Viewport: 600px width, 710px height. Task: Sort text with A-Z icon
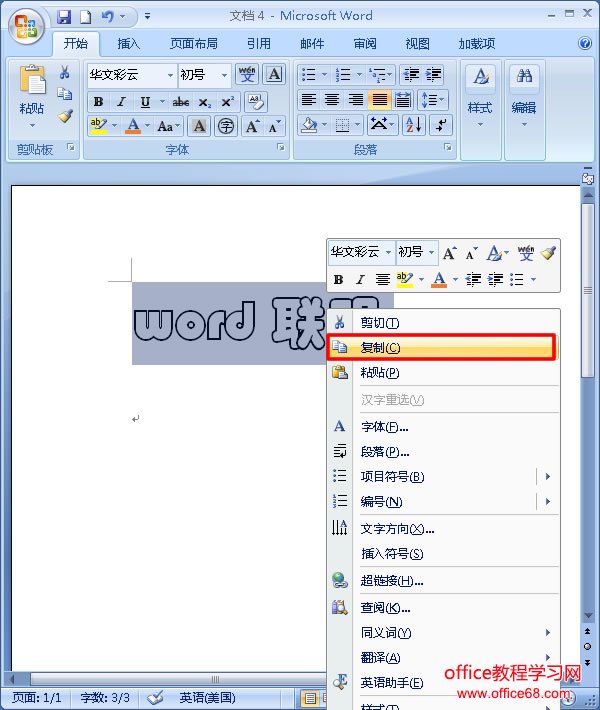[413, 125]
